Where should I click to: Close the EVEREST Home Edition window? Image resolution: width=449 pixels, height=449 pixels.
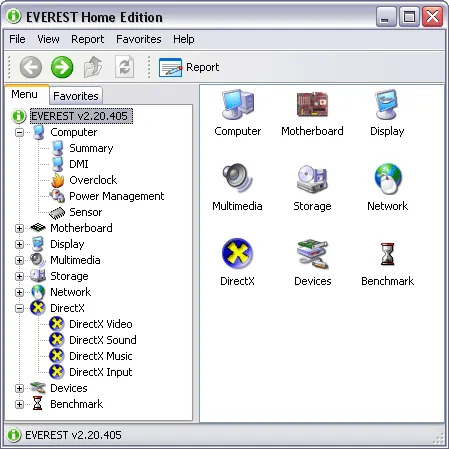pos(432,17)
